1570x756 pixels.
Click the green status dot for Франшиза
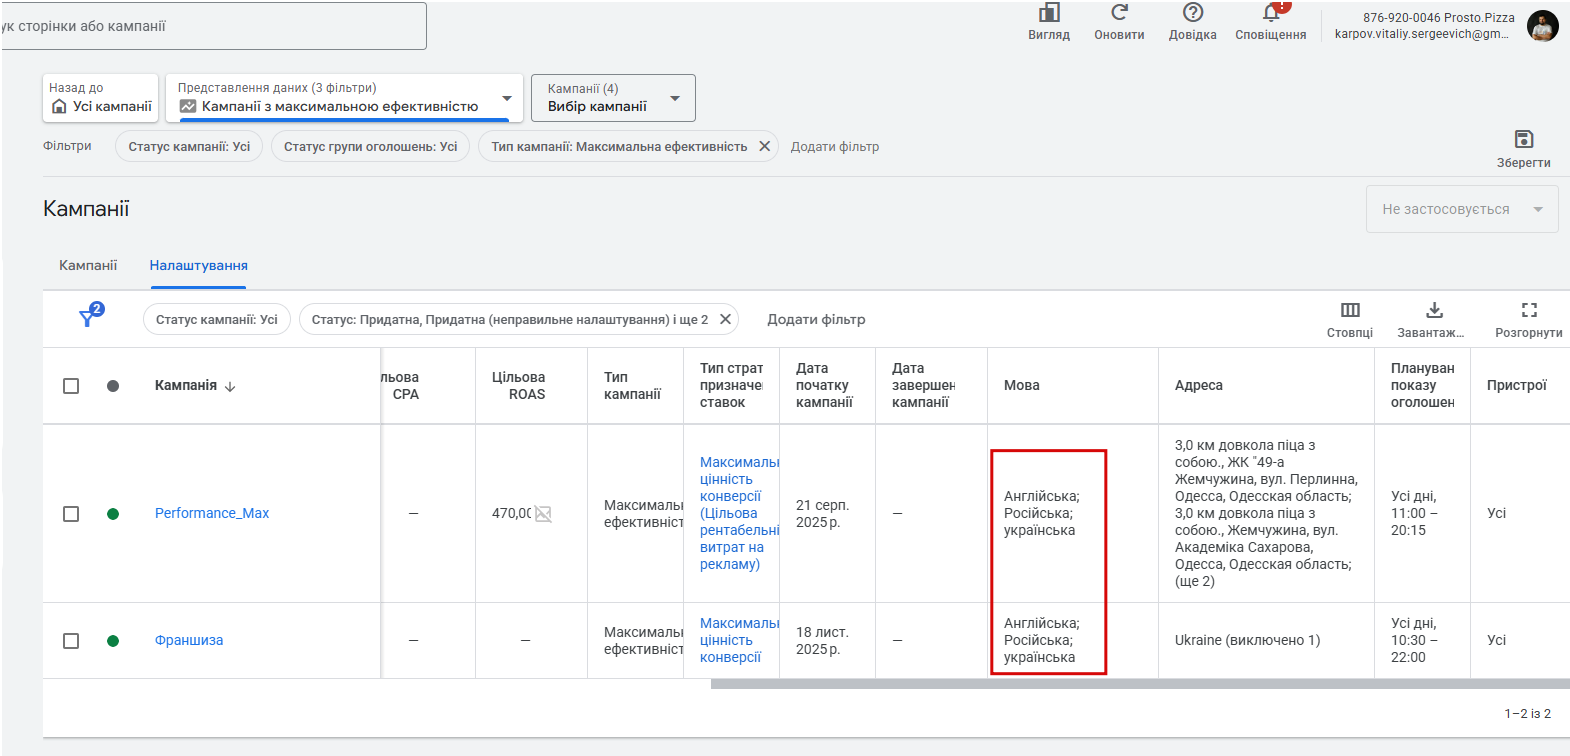(113, 641)
